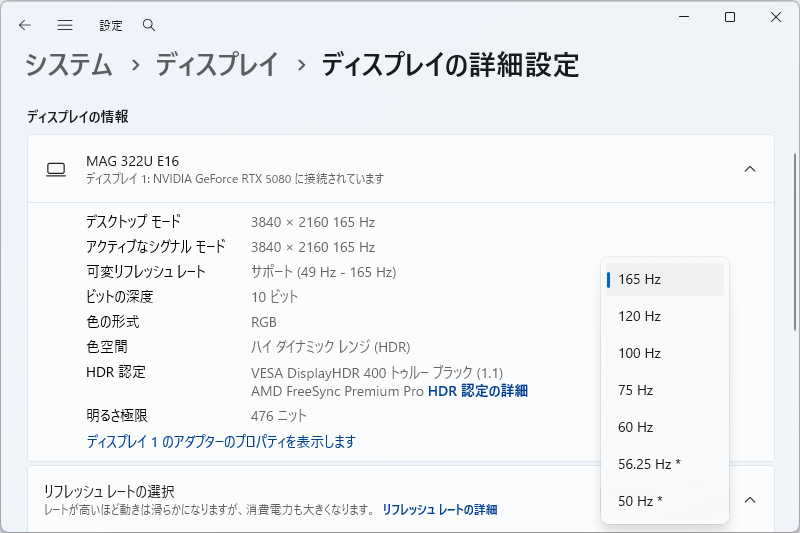Click the RGB color format value

click(x=264, y=322)
